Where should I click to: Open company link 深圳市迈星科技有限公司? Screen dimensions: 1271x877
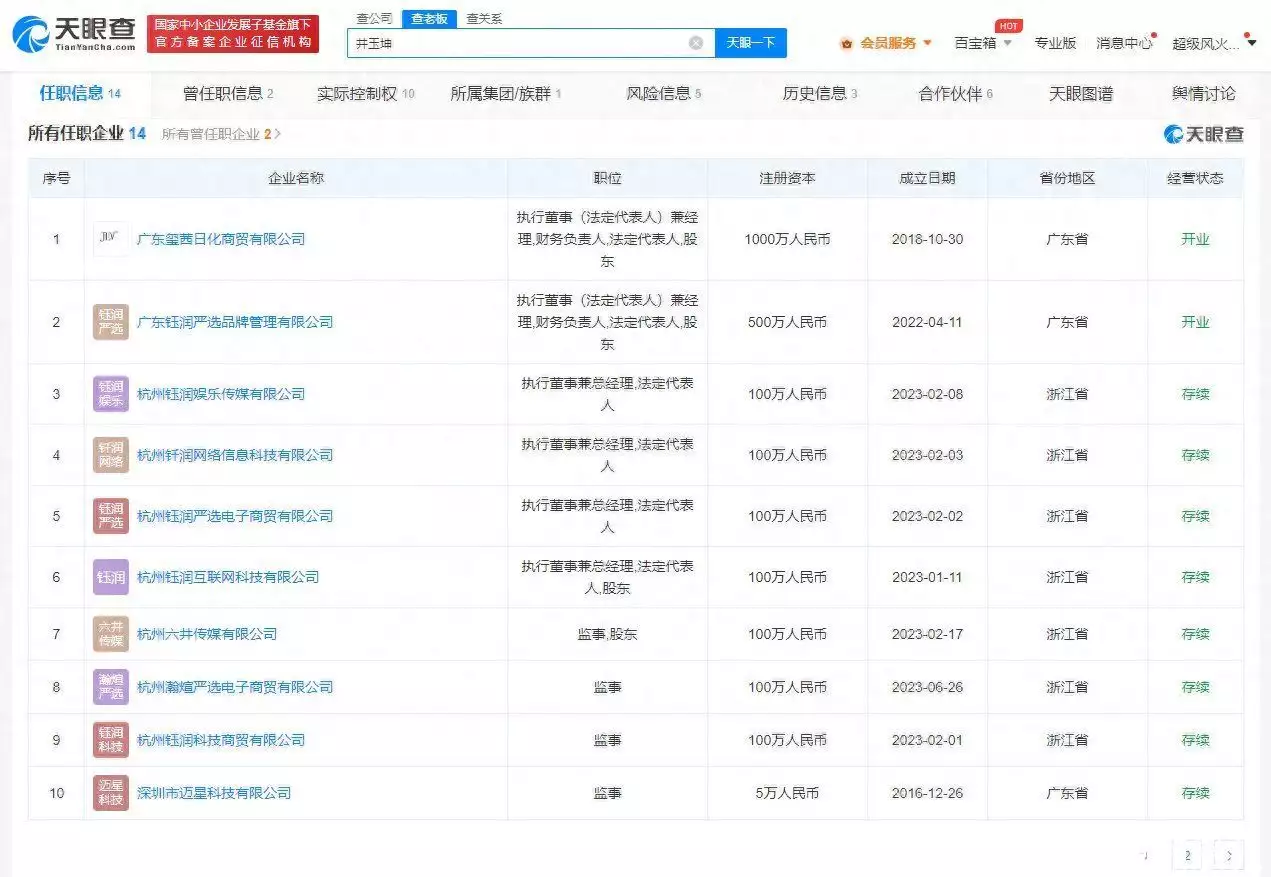click(x=214, y=793)
